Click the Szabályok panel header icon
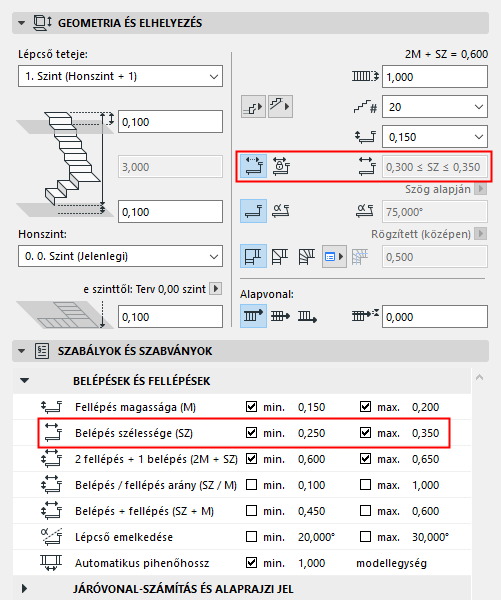This screenshot has width=501, height=600. [x=42, y=351]
